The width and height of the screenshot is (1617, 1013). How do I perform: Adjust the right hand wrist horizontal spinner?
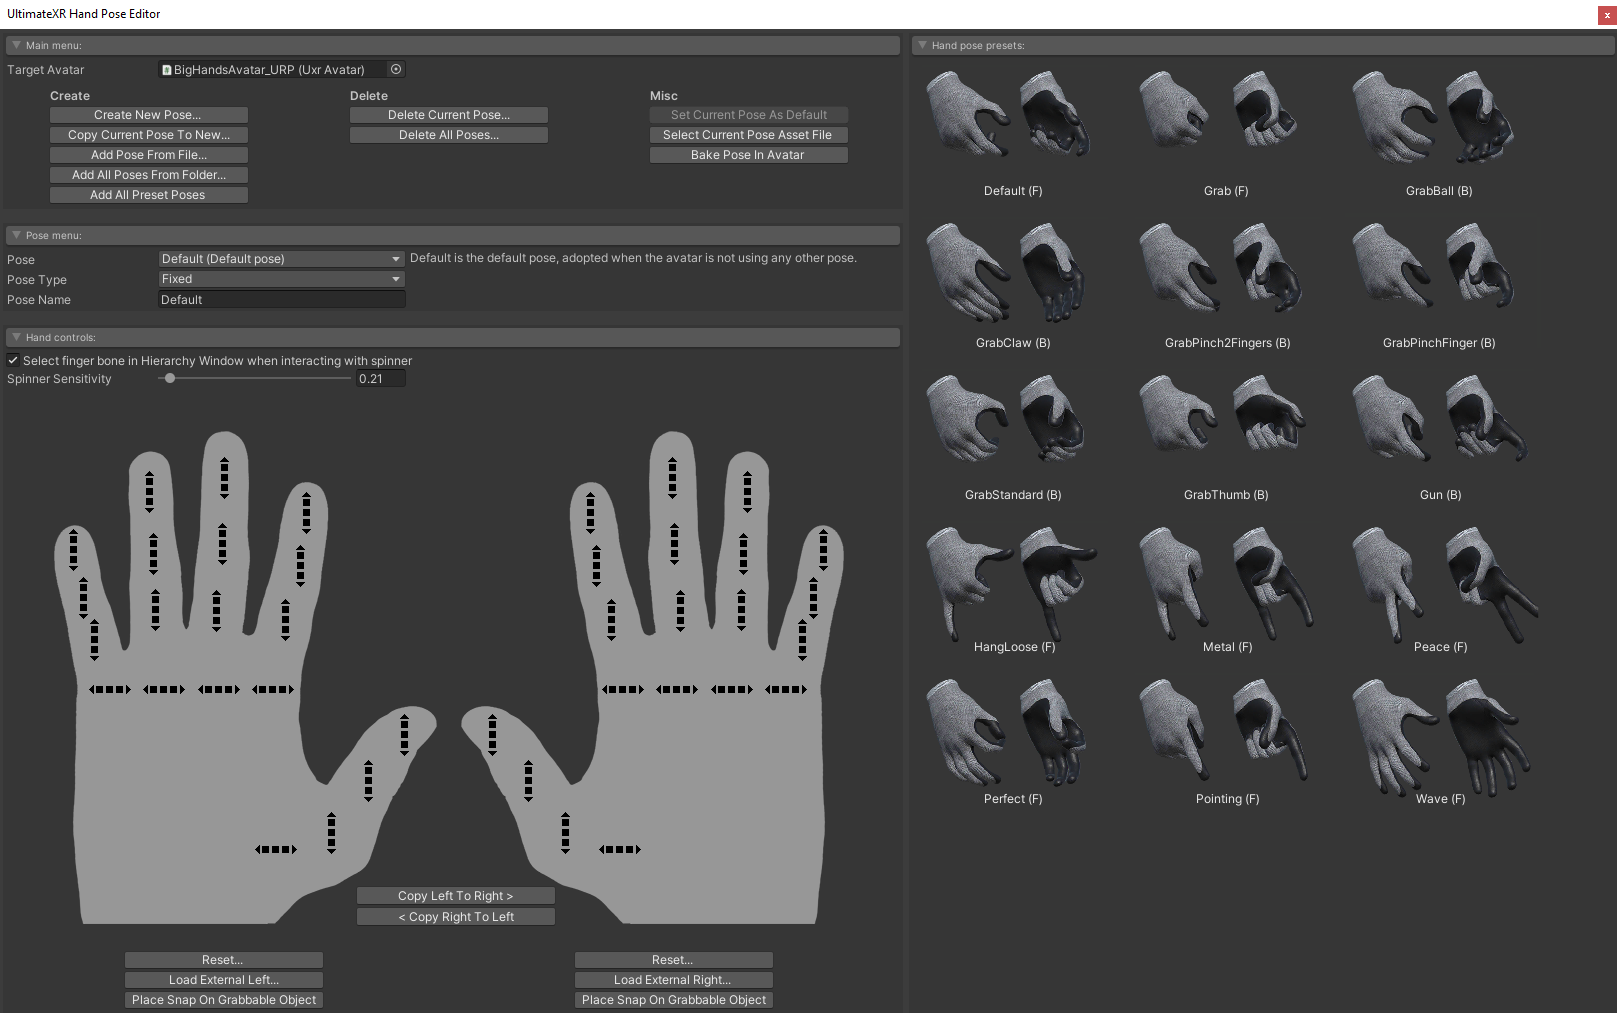[620, 849]
